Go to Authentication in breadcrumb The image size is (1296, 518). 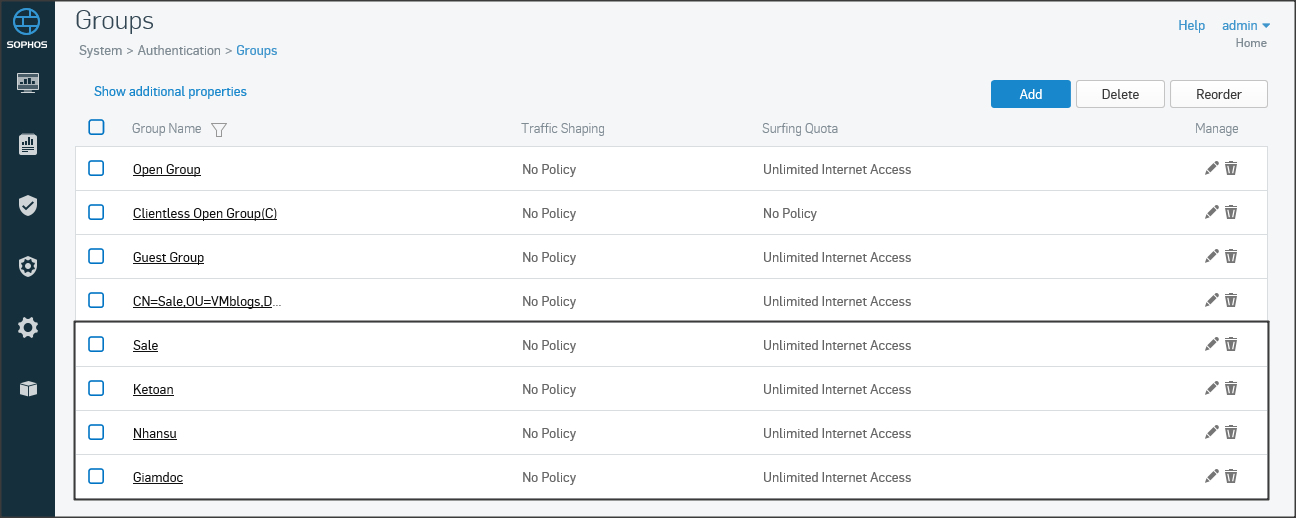179,50
